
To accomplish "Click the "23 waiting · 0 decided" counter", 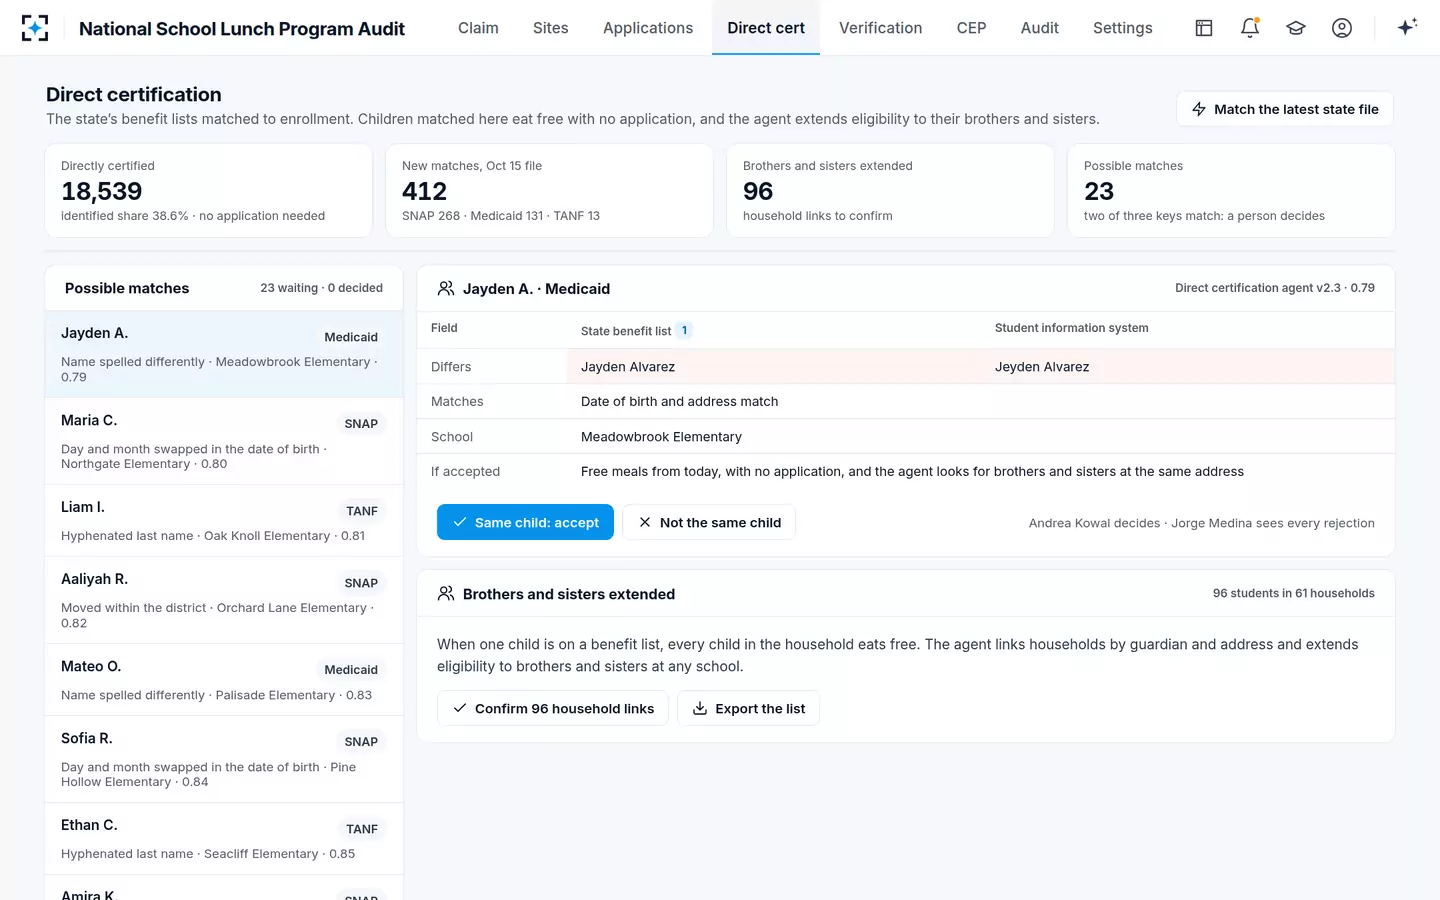I will tap(322, 288).
